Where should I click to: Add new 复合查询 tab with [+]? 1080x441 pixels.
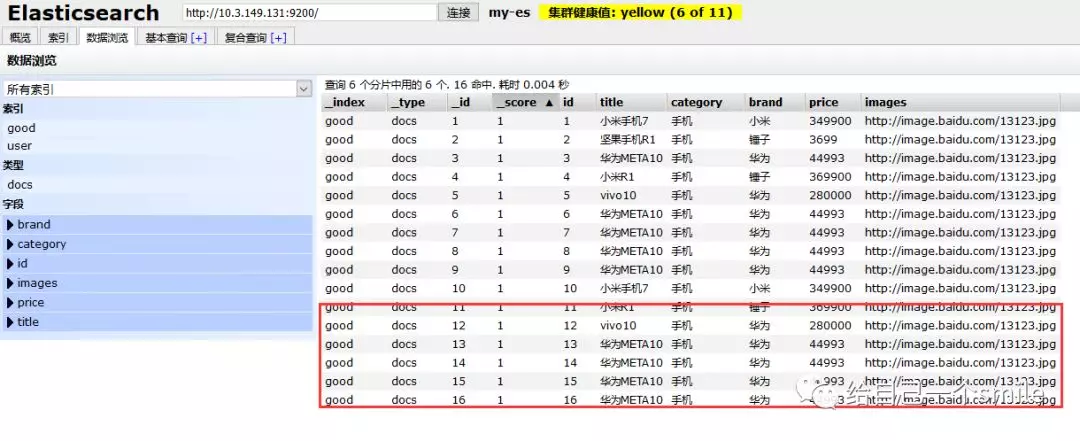[x=278, y=39]
